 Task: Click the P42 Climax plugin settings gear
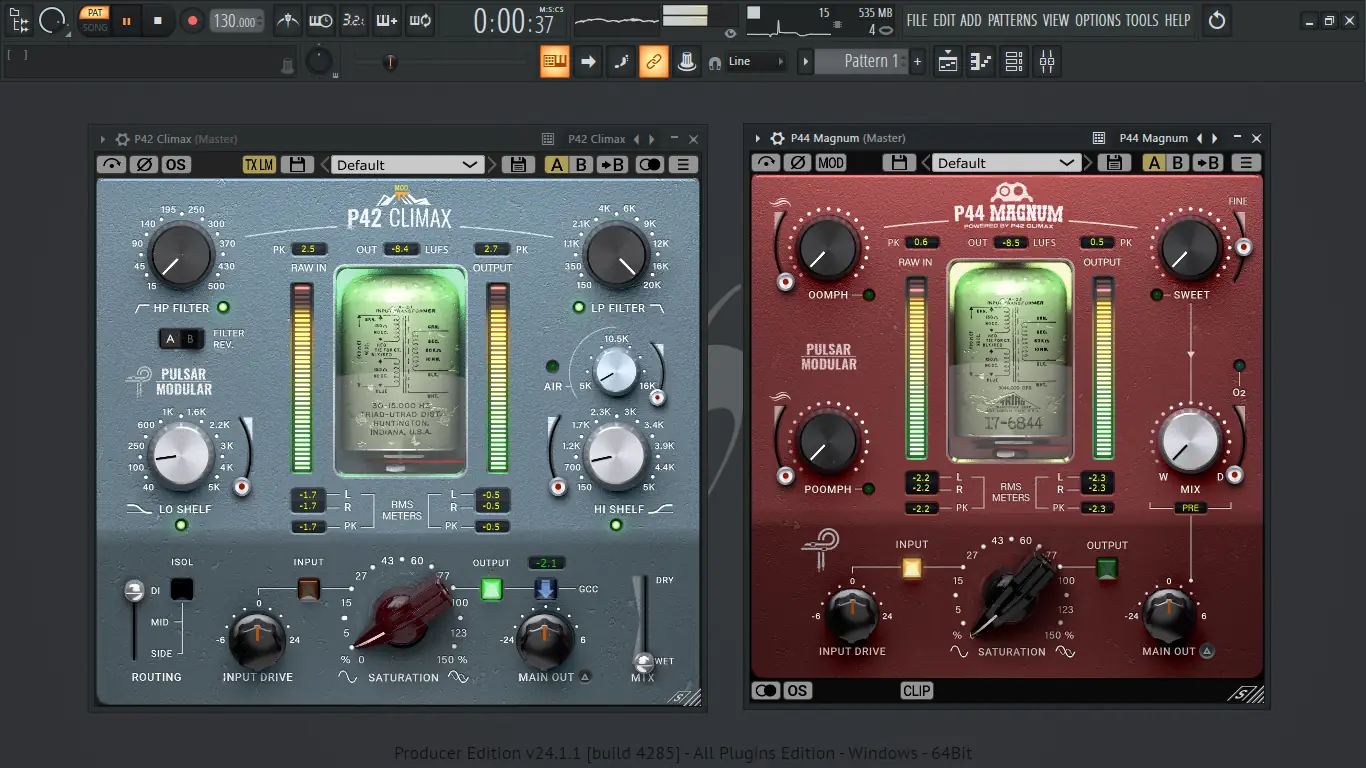pos(123,139)
